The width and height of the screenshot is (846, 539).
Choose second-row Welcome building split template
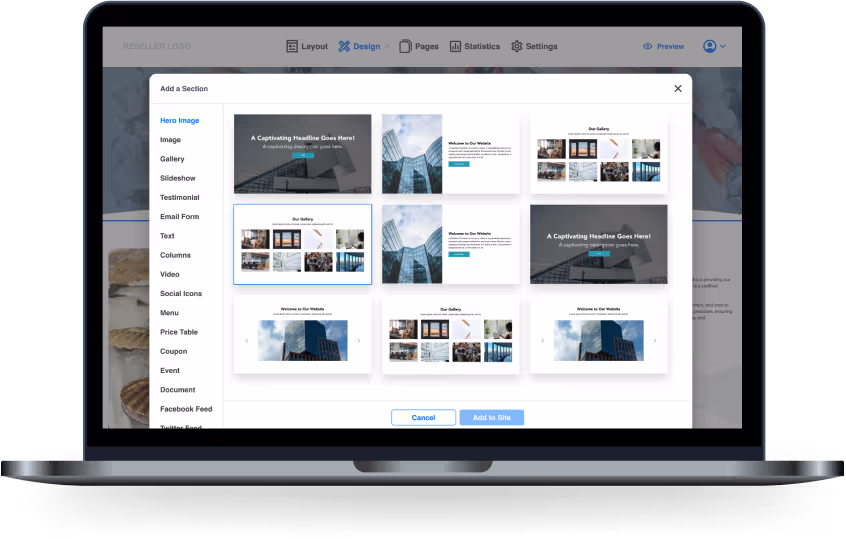[x=451, y=244]
